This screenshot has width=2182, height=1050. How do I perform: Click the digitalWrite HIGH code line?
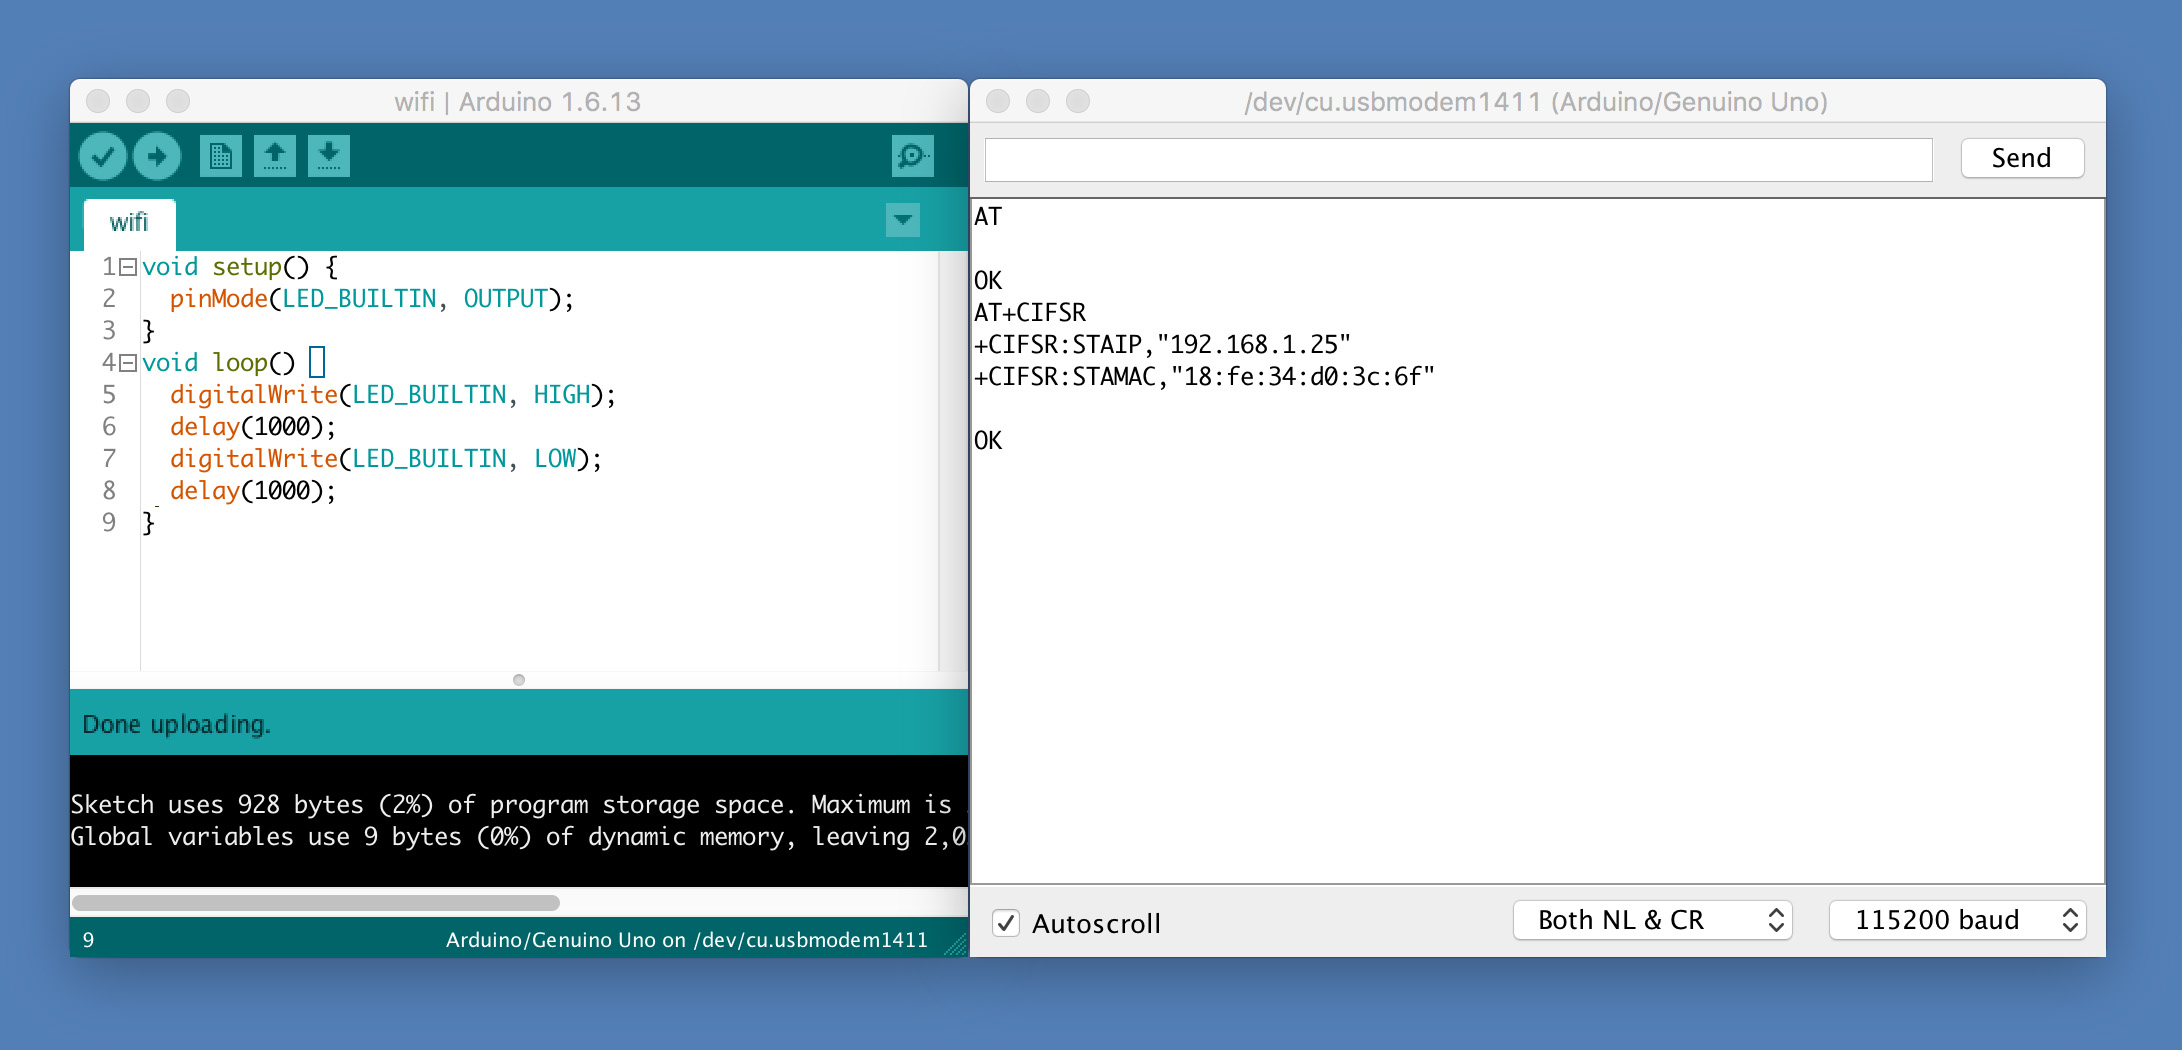point(392,395)
